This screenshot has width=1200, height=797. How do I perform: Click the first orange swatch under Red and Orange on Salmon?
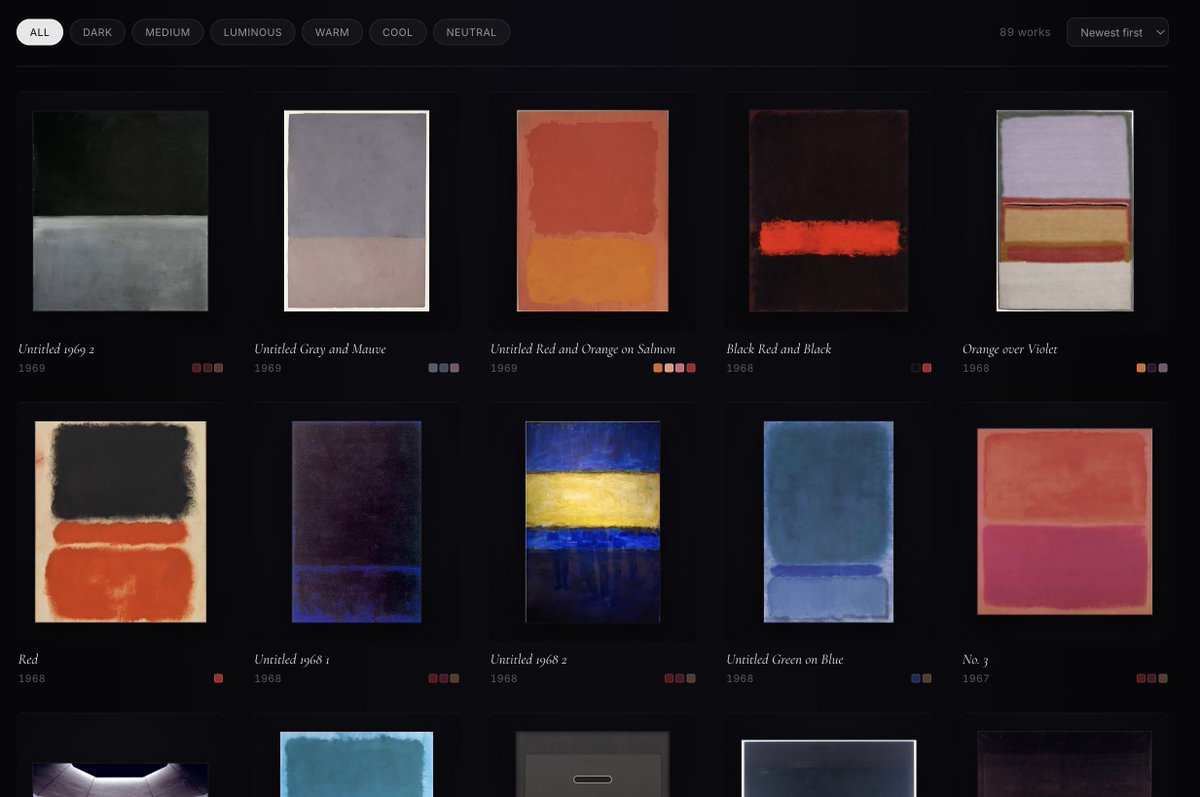(658, 368)
